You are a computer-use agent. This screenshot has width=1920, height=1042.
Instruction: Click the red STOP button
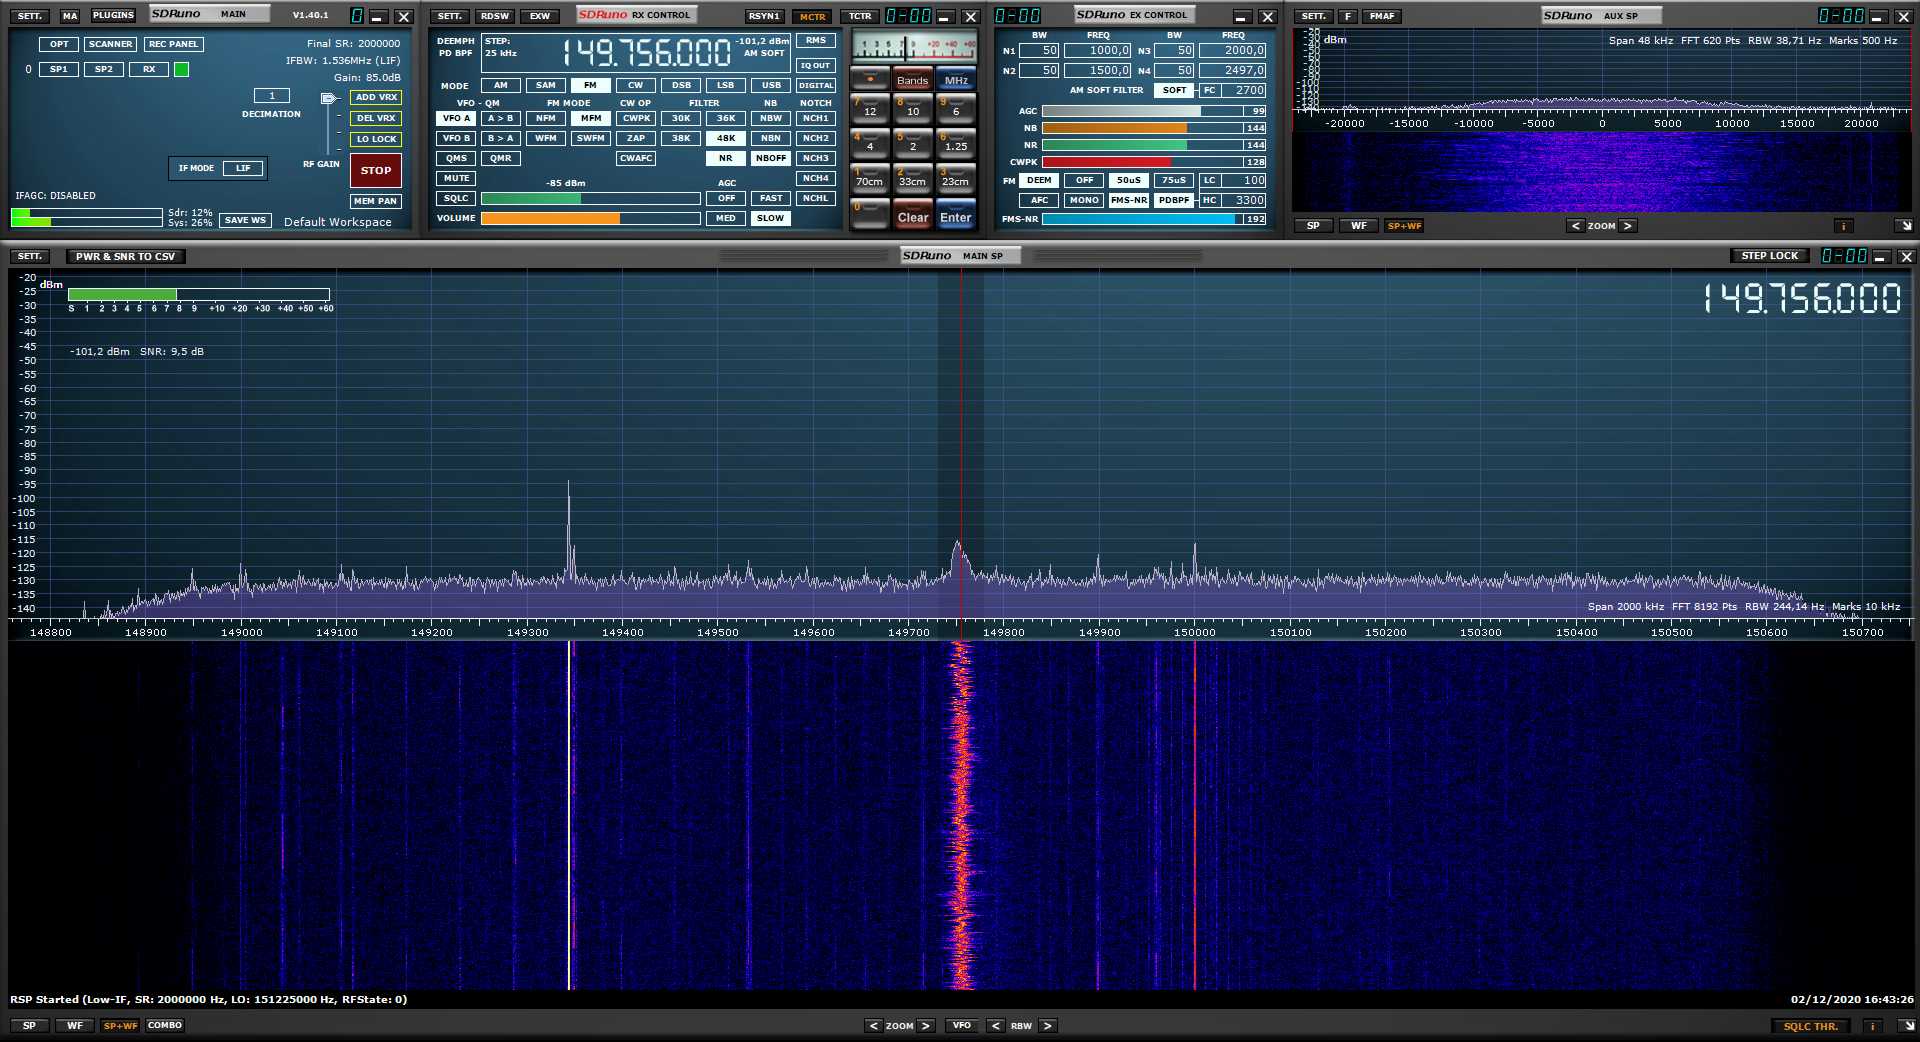(376, 170)
